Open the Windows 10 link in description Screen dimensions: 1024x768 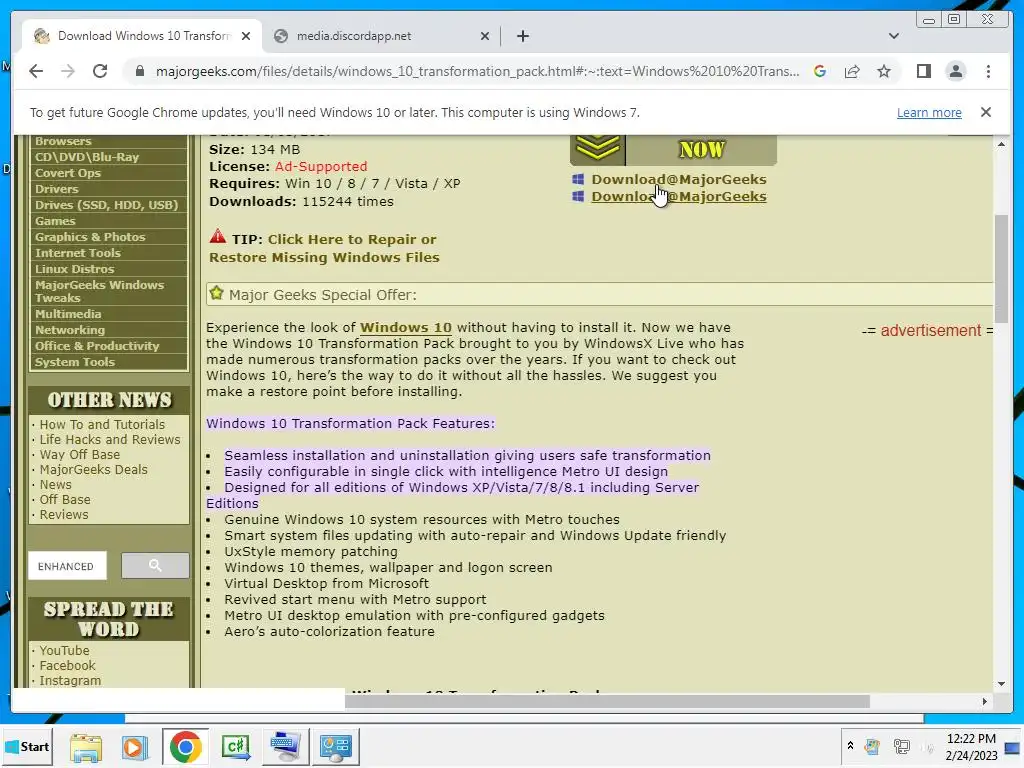click(406, 327)
